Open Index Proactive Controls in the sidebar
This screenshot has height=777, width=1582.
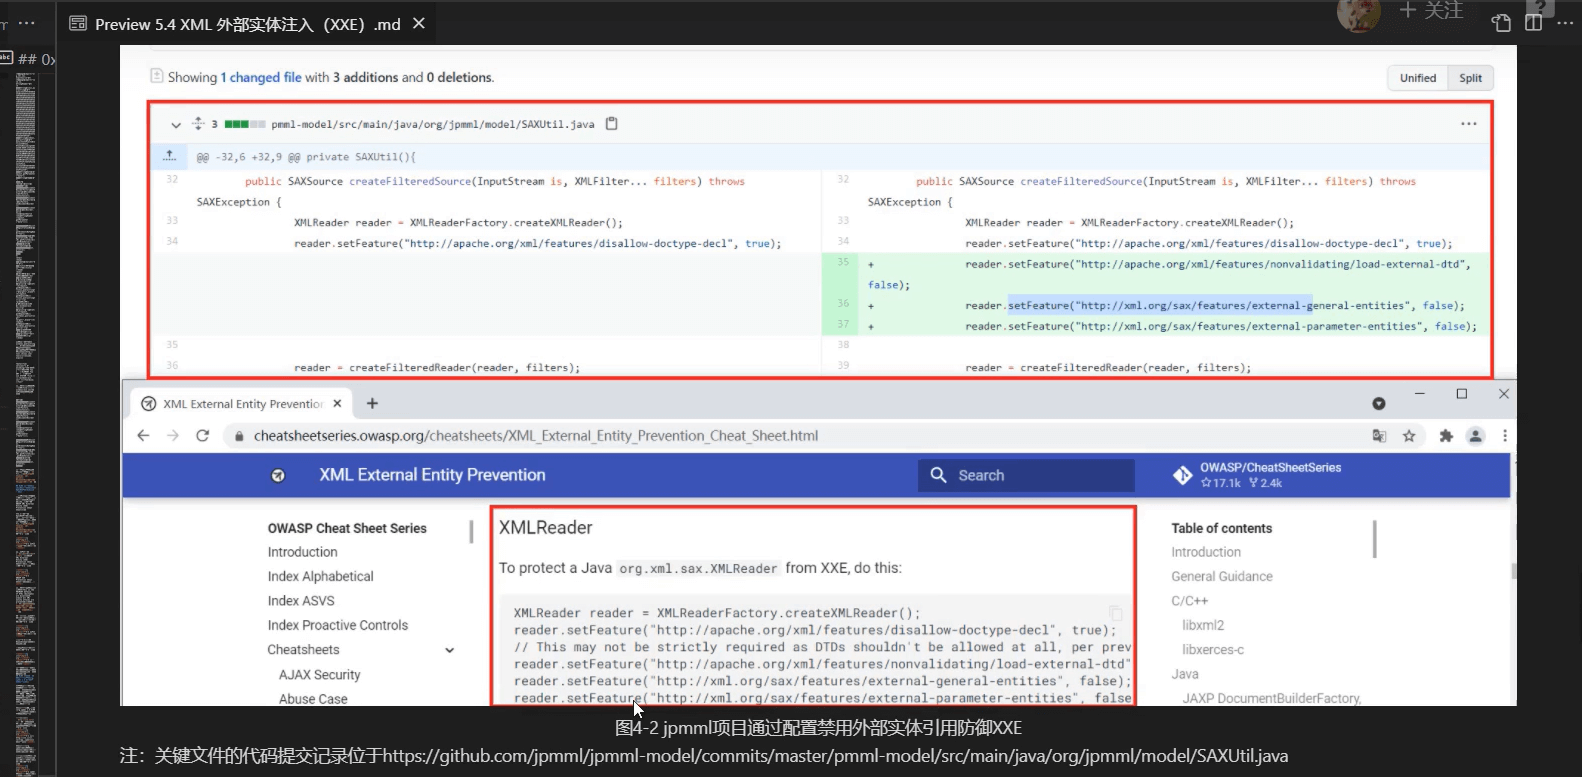pos(338,625)
